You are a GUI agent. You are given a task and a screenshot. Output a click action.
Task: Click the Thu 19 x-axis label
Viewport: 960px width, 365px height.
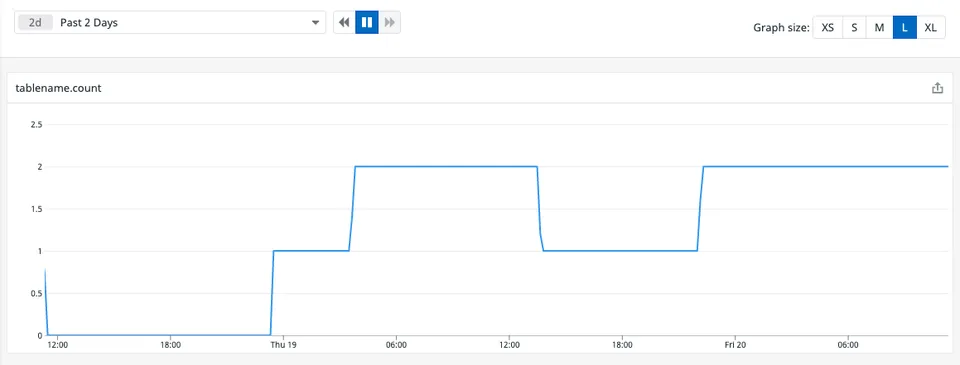[x=283, y=345]
